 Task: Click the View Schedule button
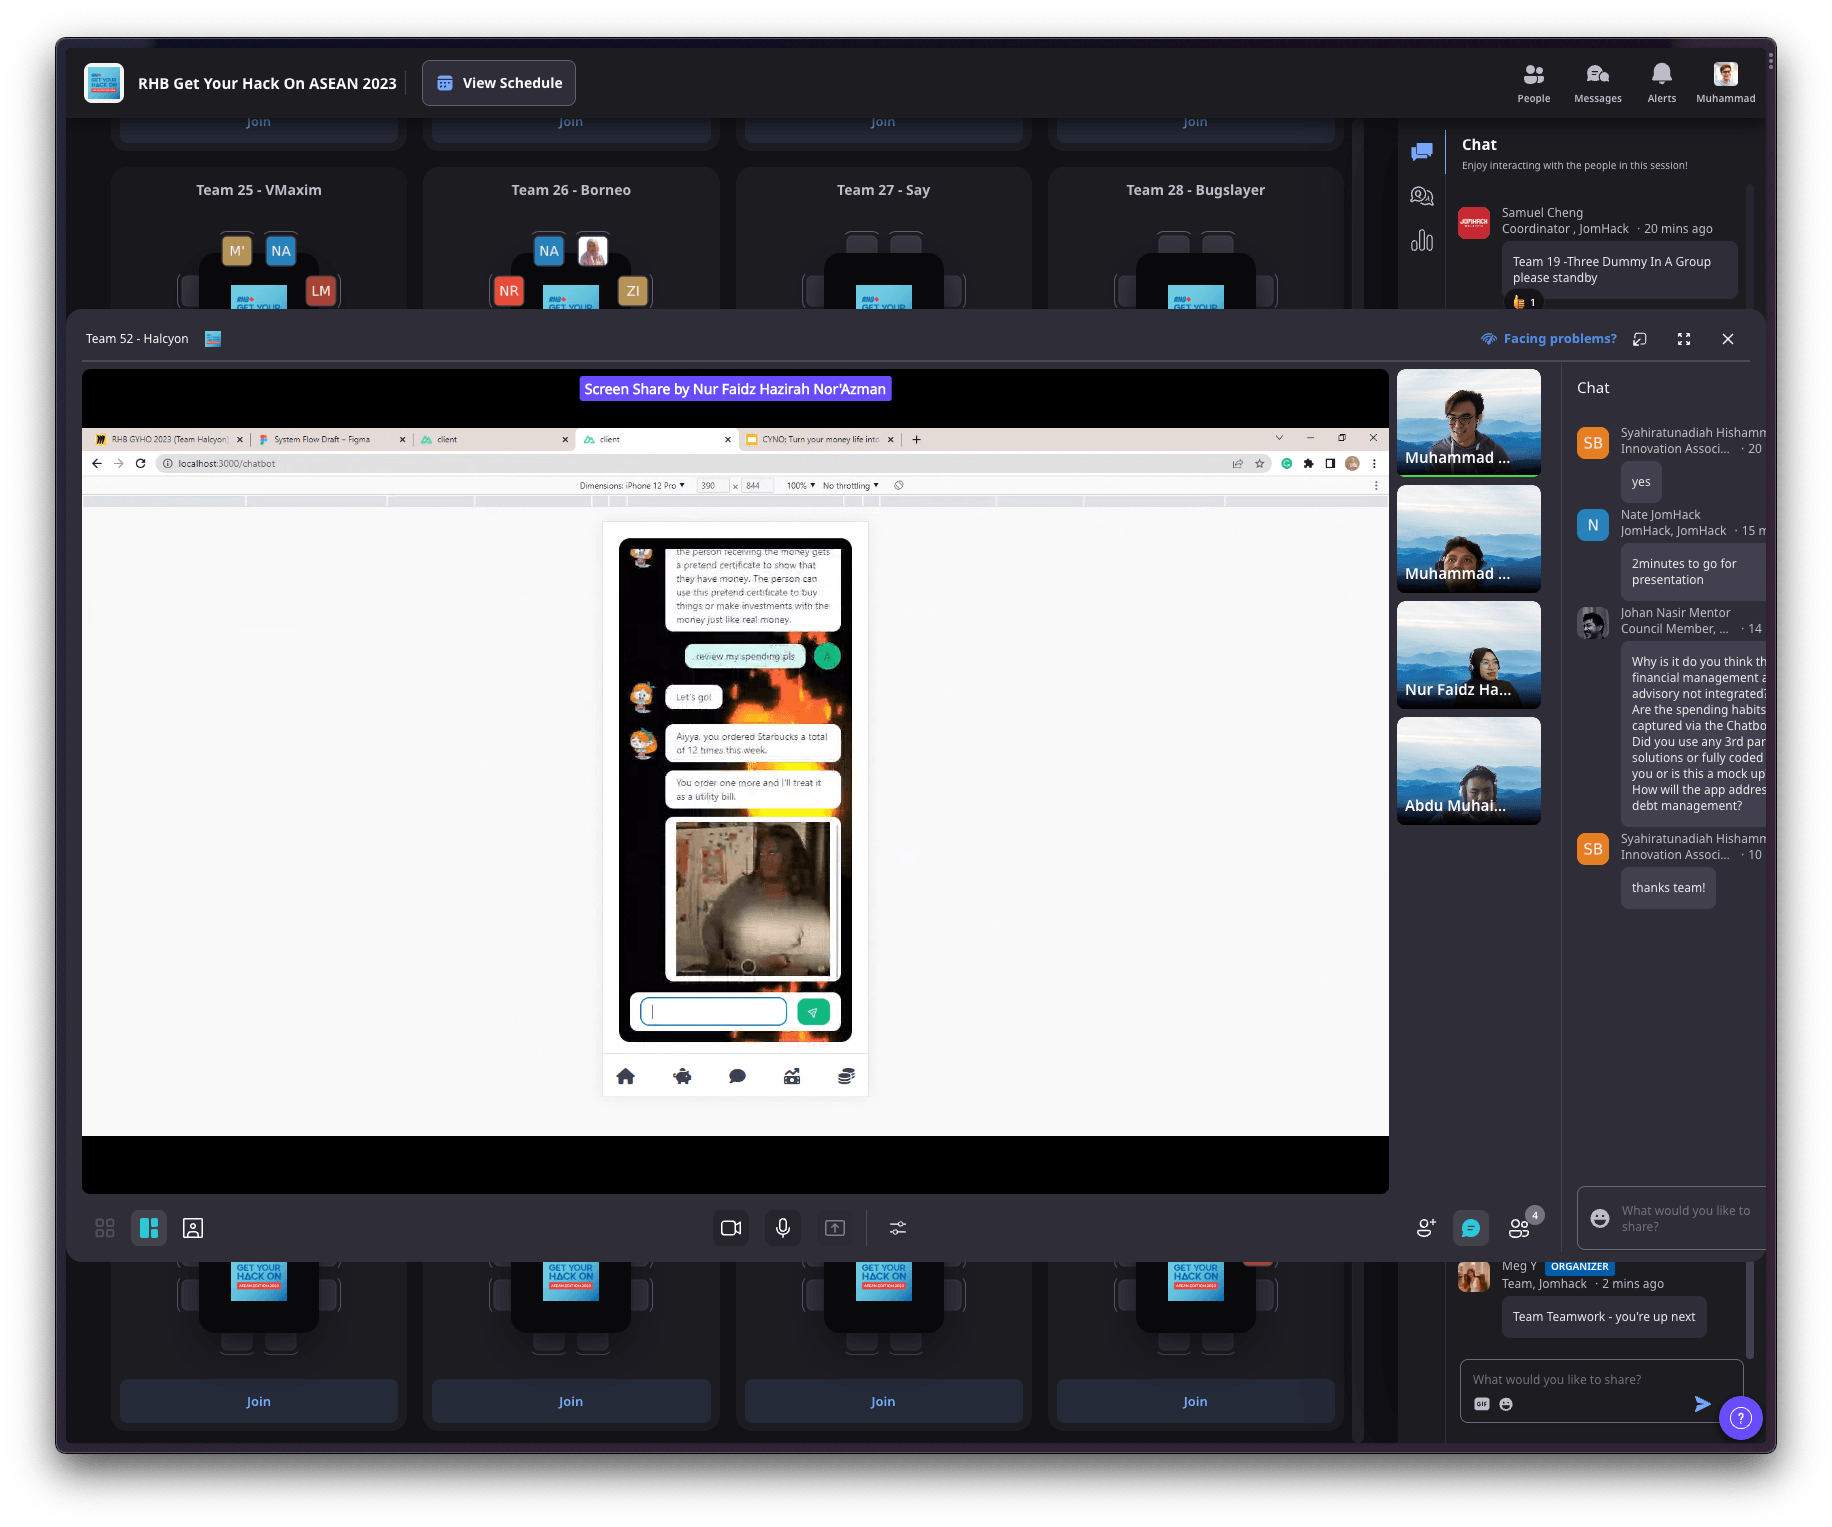499,83
